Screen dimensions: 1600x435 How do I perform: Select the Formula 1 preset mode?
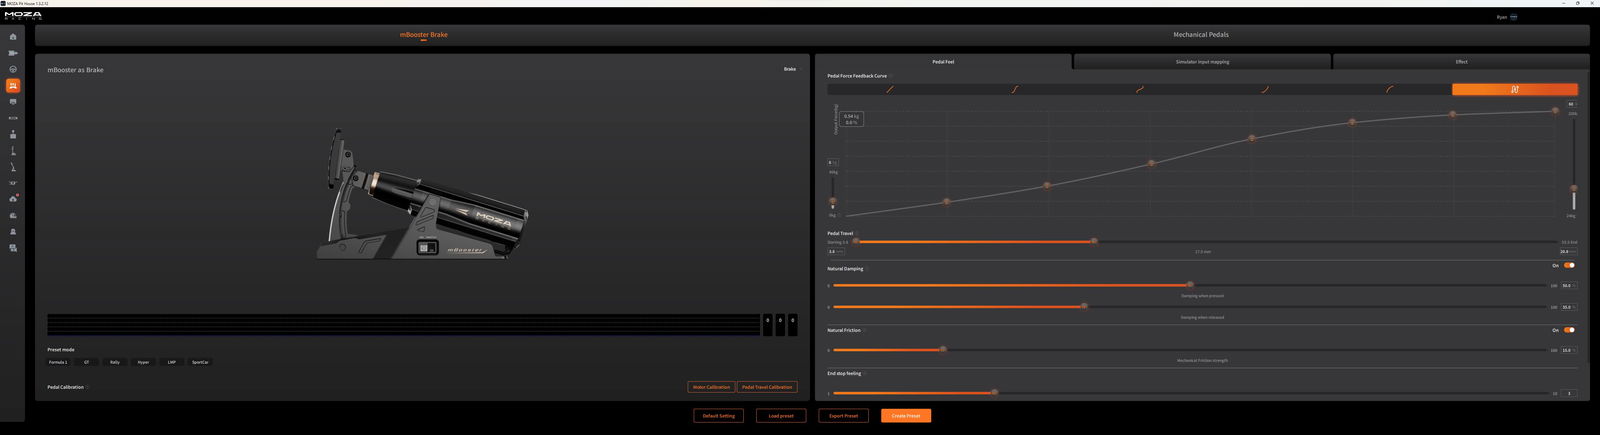pyautogui.click(x=58, y=362)
